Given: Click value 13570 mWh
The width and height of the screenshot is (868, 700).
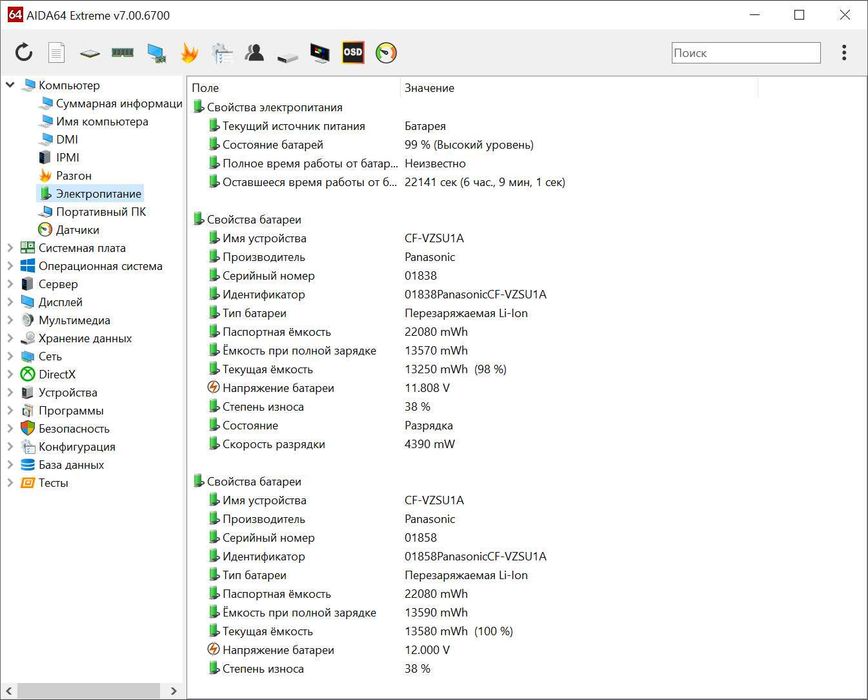Looking at the screenshot, I should [x=436, y=350].
